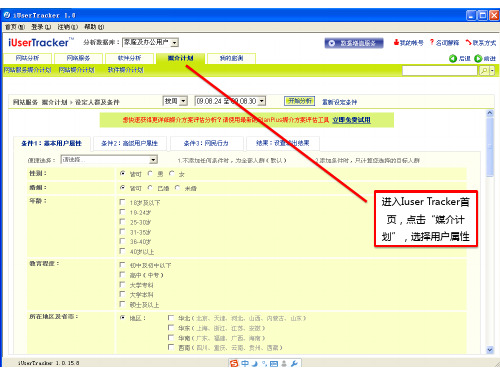The height and width of the screenshot is (375, 500).
Task: Click the Sogou S input method icon
Action: (x=234, y=363)
